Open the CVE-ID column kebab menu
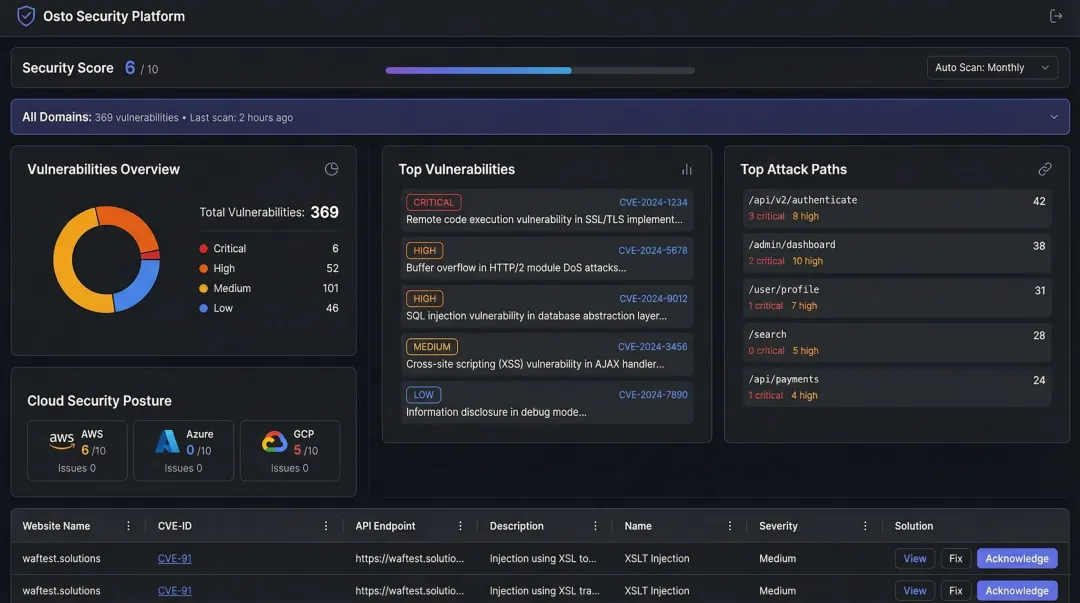Image resolution: width=1080 pixels, height=603 pixels. tap(325, 525)
